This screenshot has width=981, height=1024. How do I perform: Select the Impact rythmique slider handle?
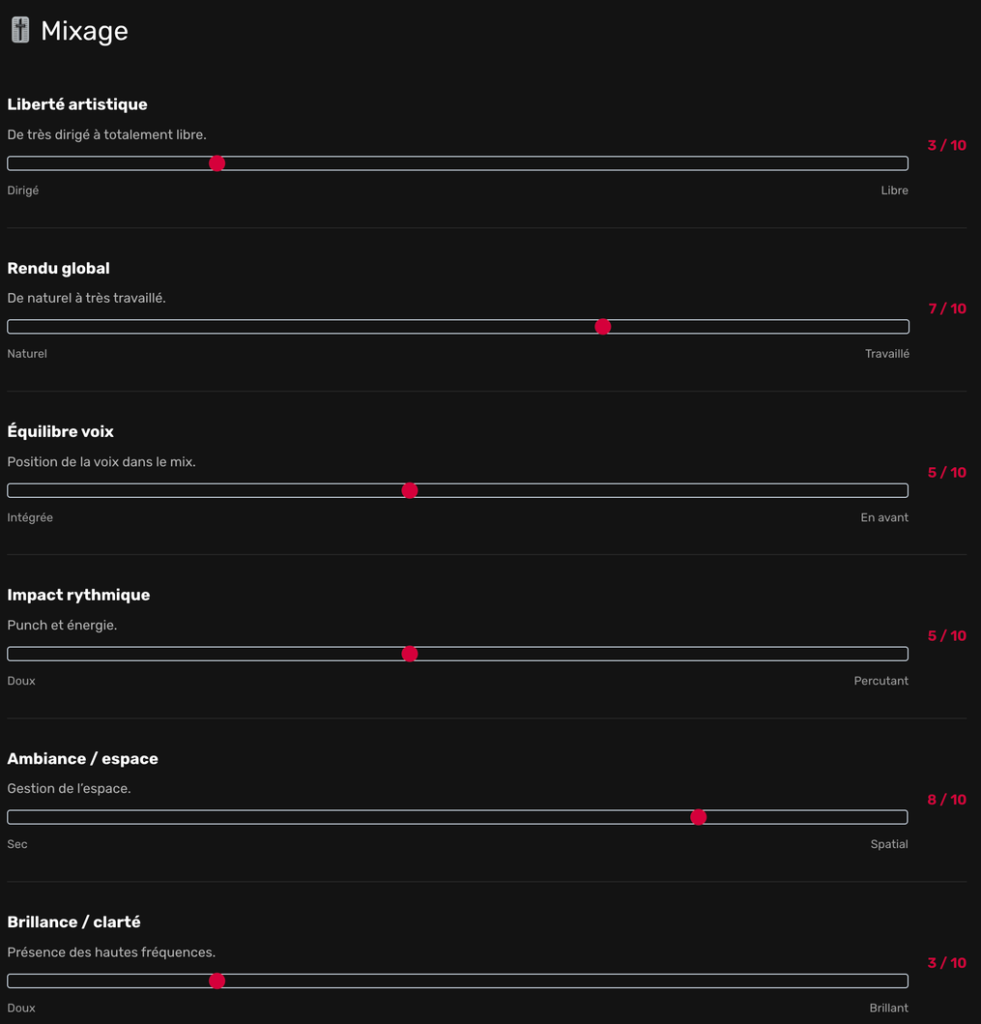click(x=409, y=653)
